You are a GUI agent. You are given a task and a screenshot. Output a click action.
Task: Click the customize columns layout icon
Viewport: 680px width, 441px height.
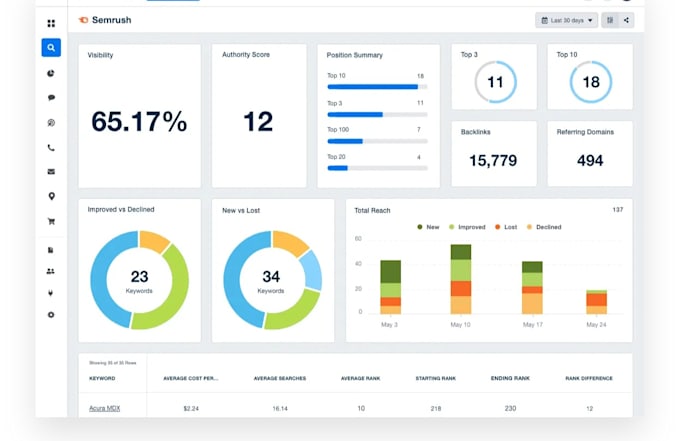(610, 20)
